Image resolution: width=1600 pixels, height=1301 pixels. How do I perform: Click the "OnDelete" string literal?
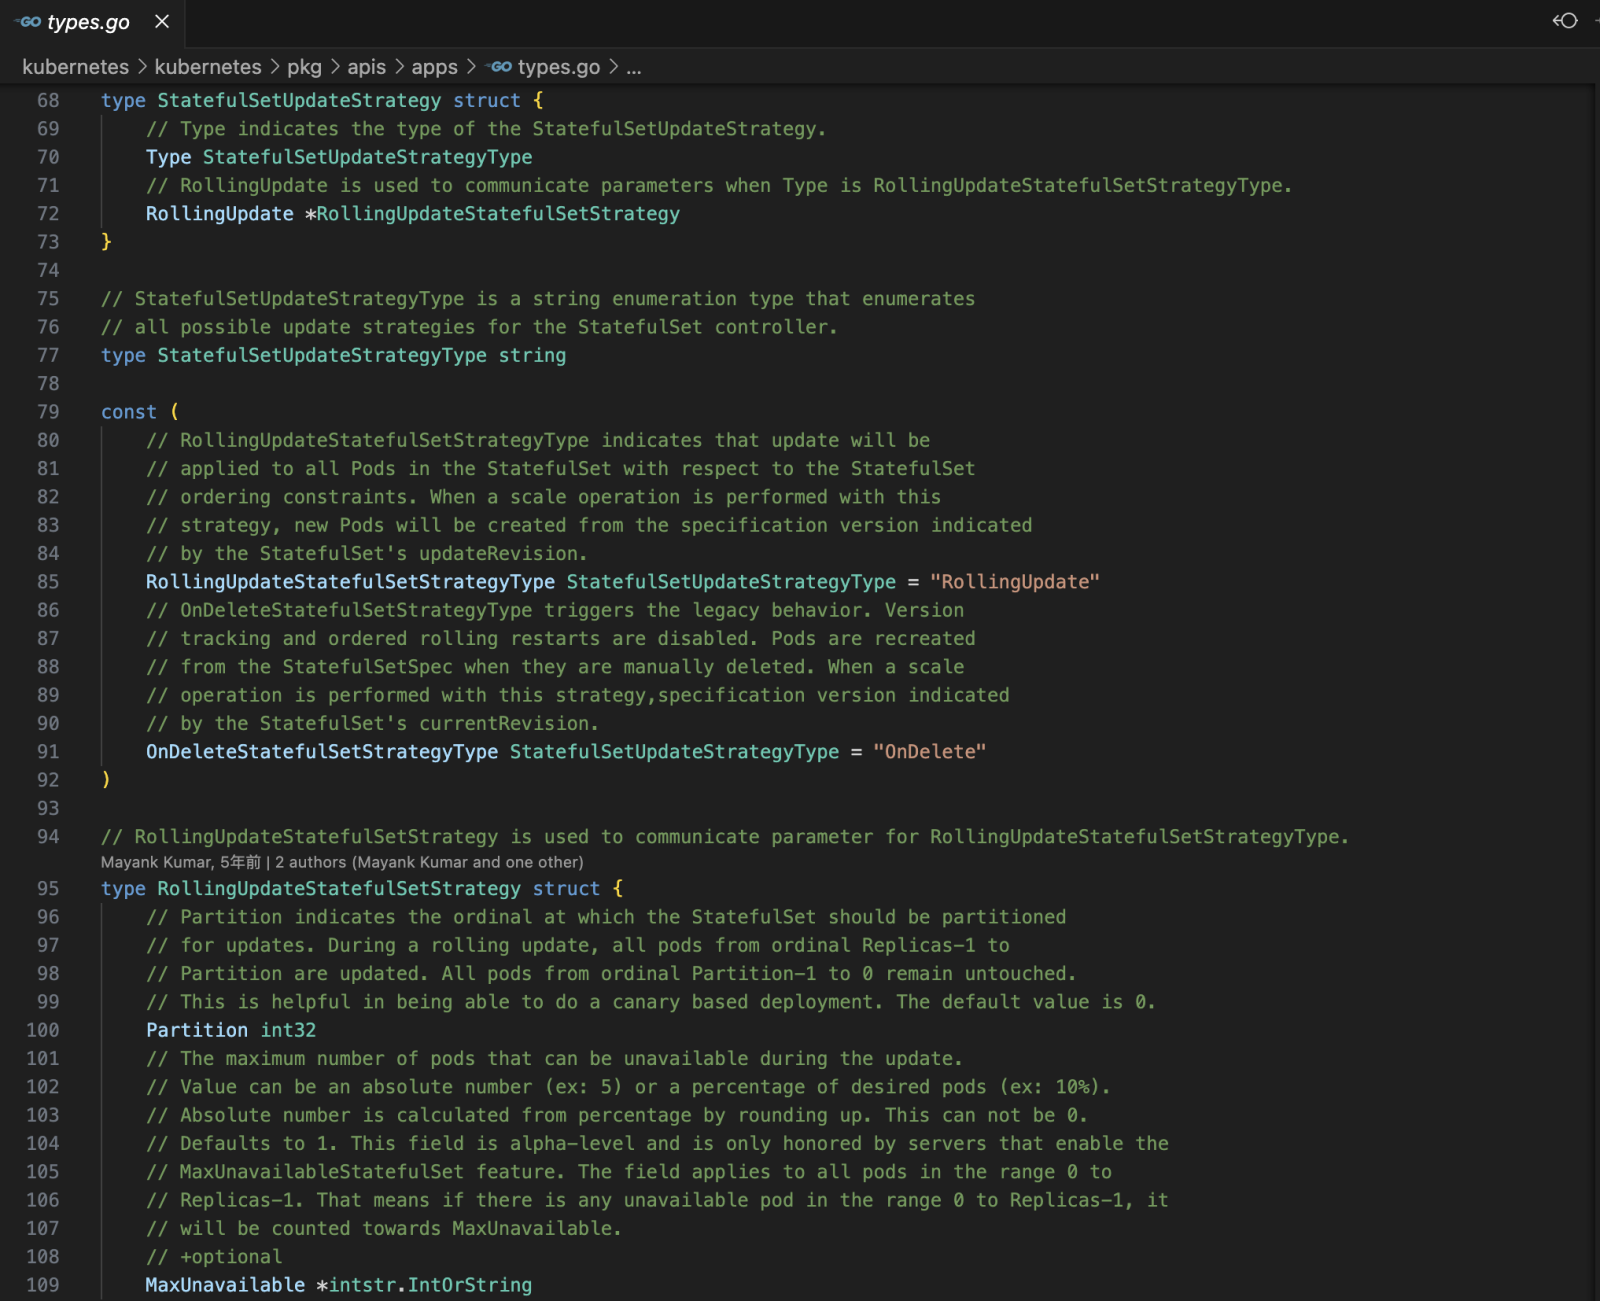coord(929,752)
